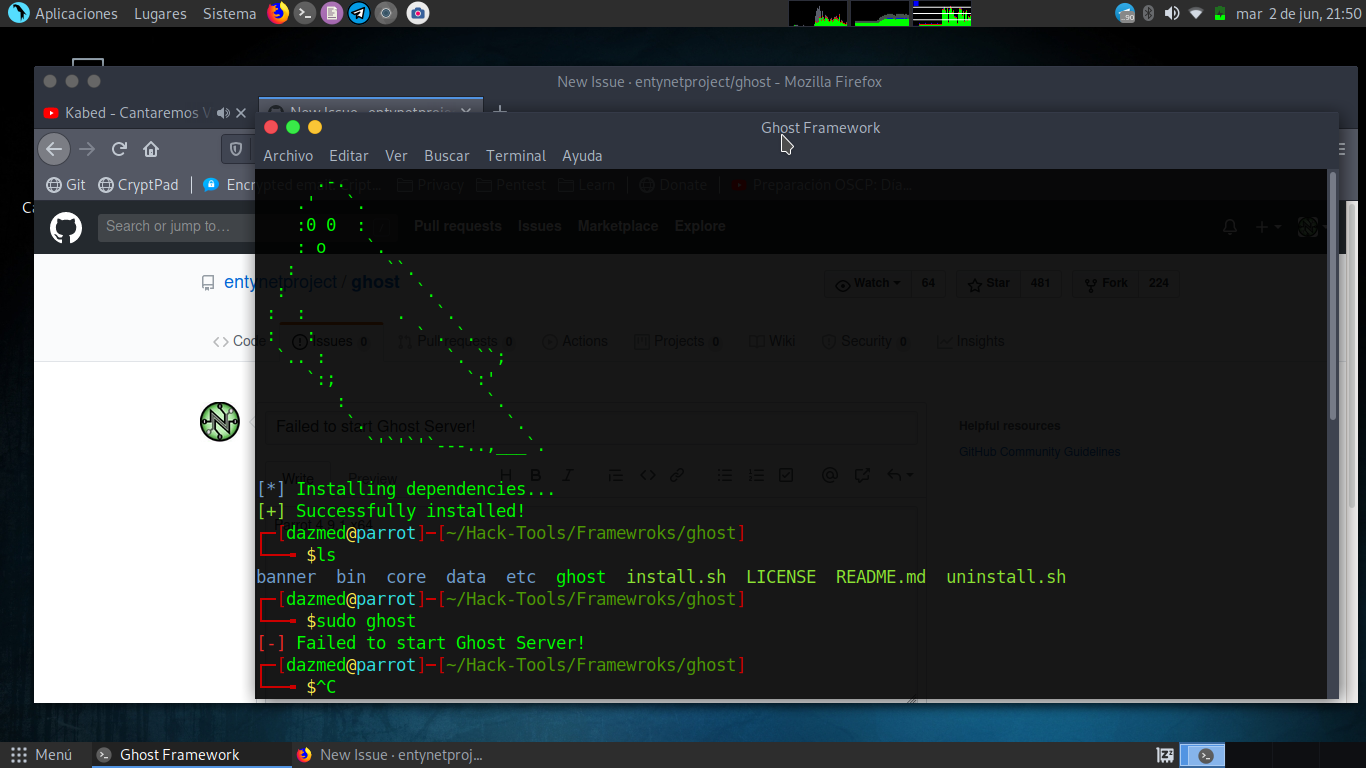Screen dimensions: 1366x768
Task: Add a heading with the H icon
Action: pos(506,474)
